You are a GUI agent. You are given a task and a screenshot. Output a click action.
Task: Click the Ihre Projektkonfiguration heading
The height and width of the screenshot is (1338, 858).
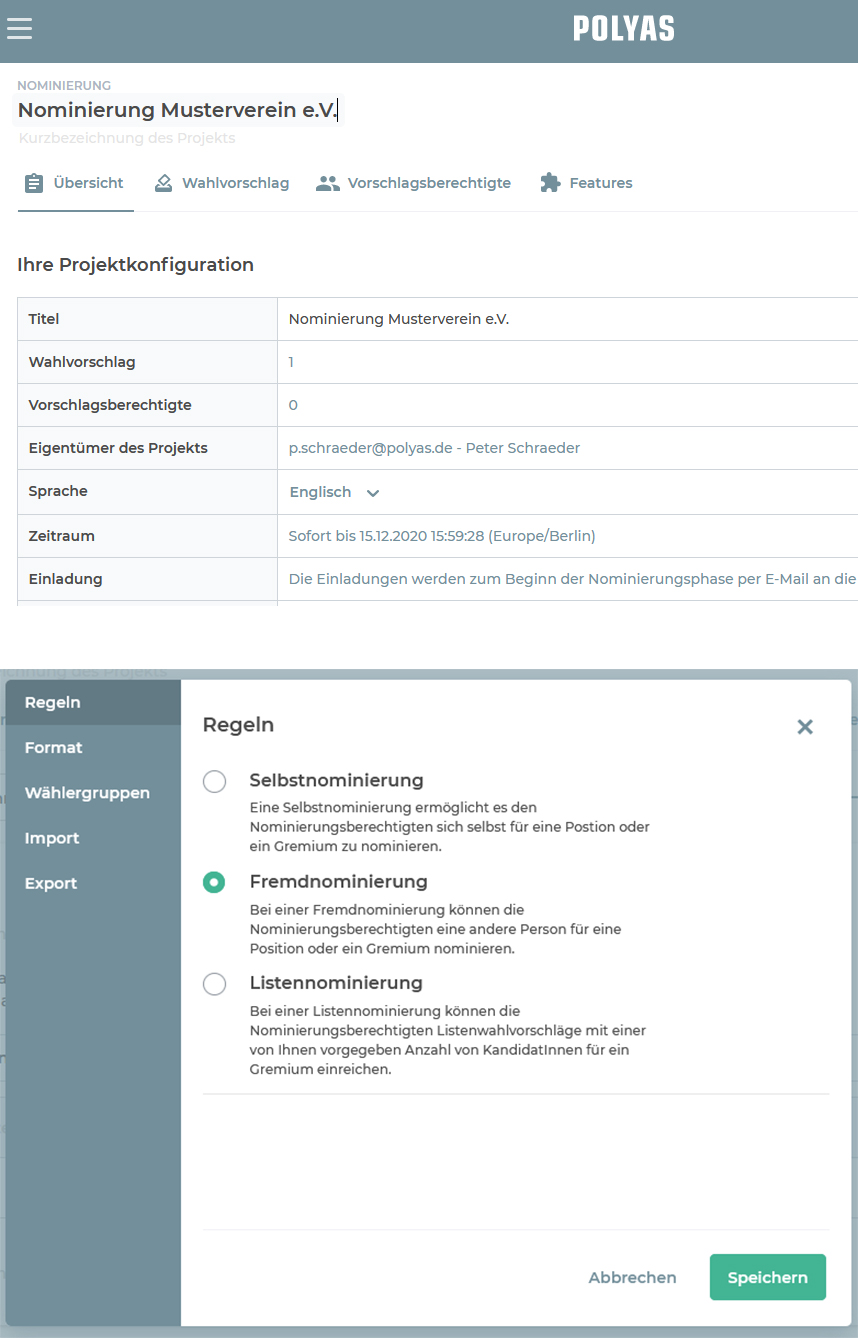click(x=136, y=265)
